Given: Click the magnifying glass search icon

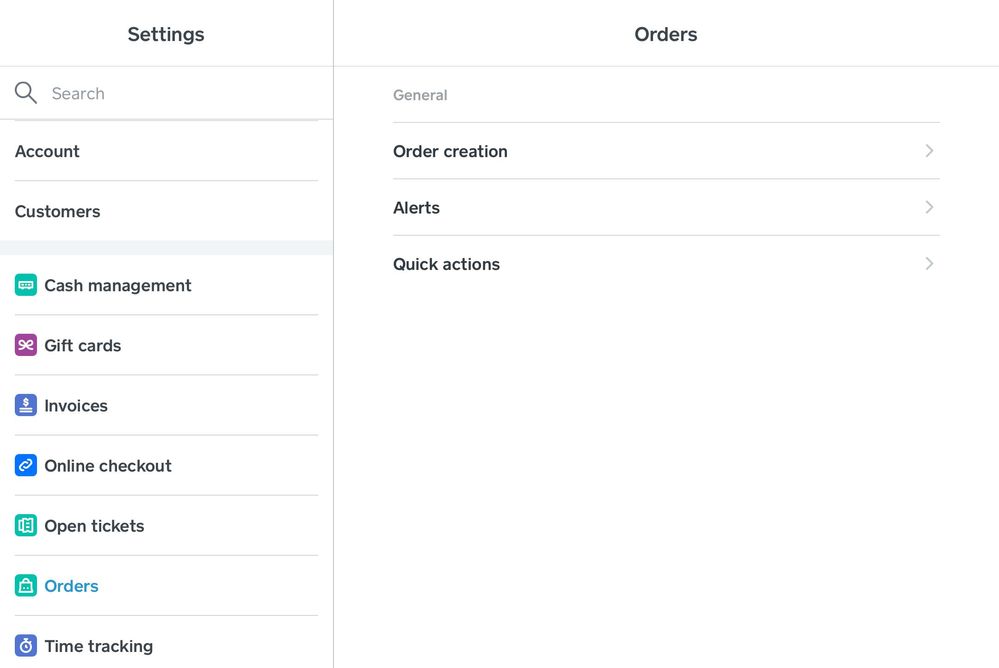Looking at the screenshot, I should pos(26,93).
